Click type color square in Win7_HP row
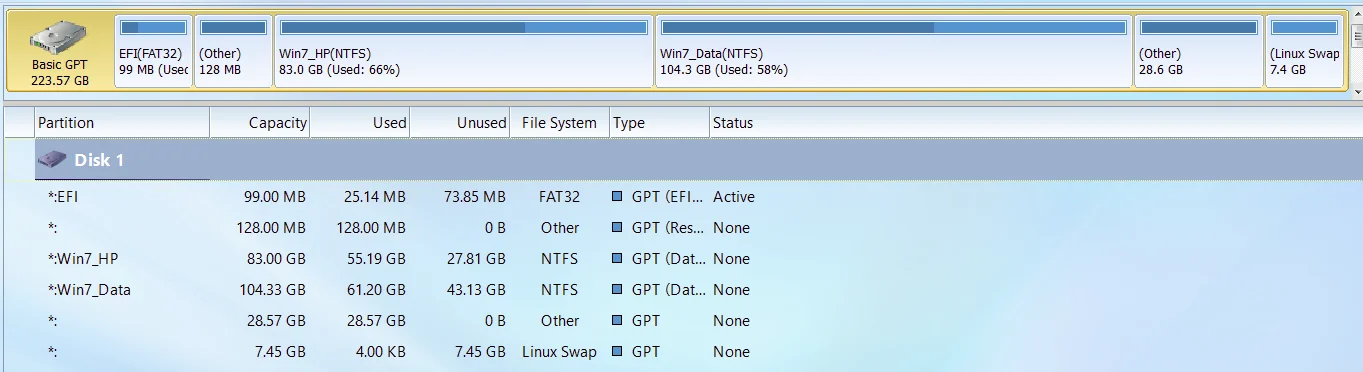The image size is (1363, 372). pyautogui.click(x=617, y=259)
